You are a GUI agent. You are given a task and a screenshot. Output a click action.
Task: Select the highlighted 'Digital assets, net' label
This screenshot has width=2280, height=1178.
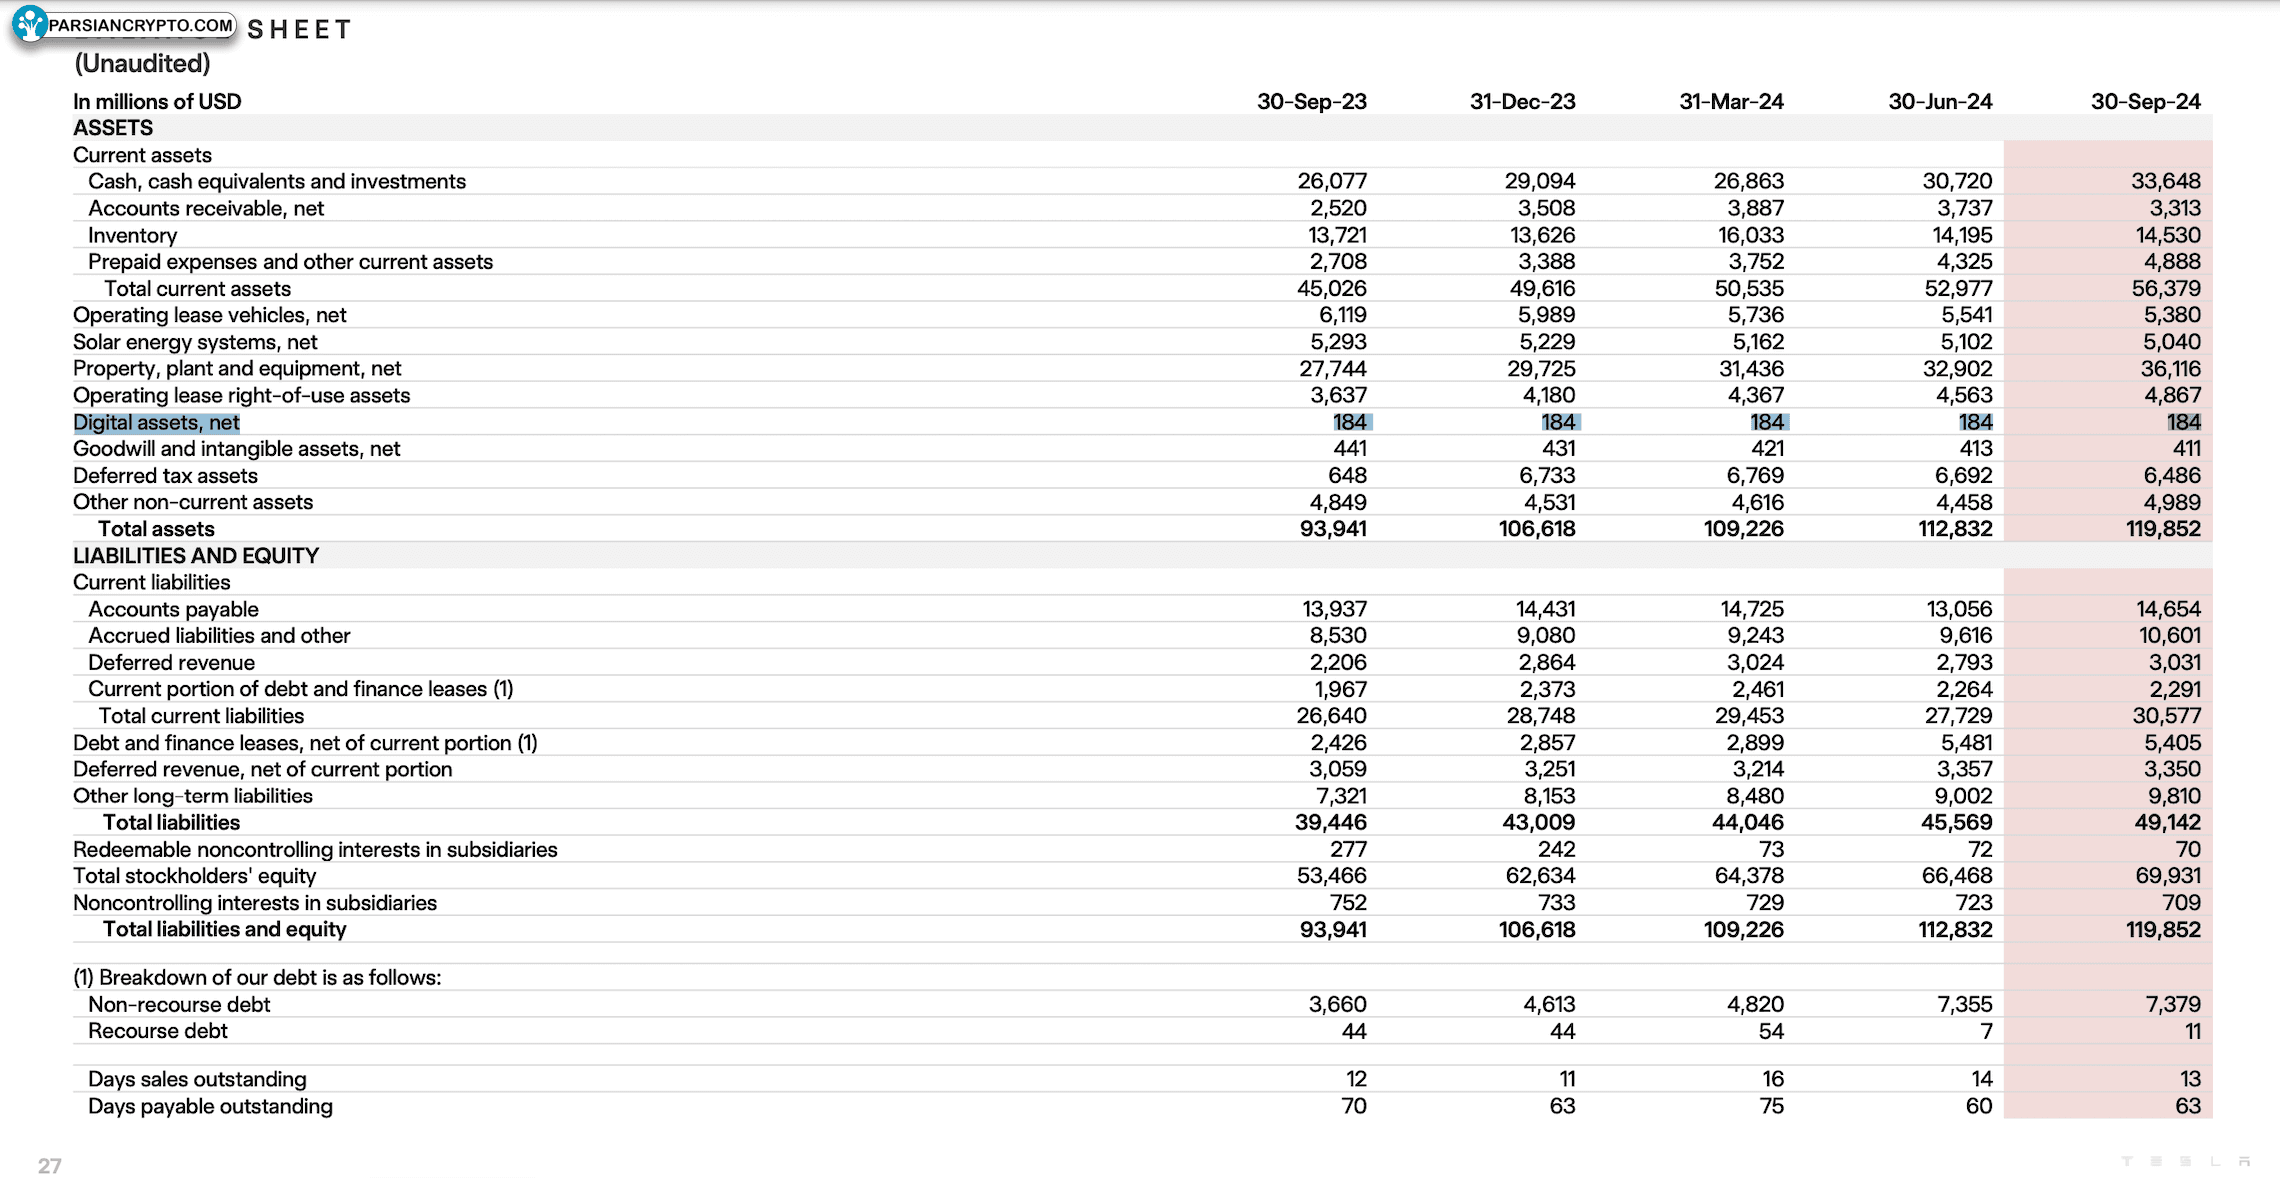(156, 422)
